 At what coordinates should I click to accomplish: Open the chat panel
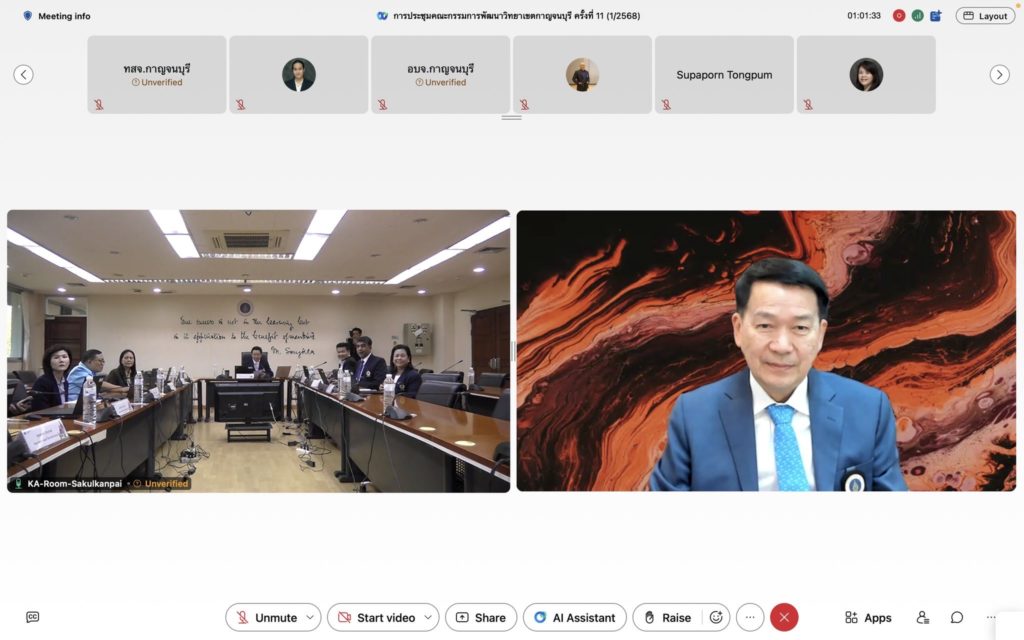click(x=957, y=617)
